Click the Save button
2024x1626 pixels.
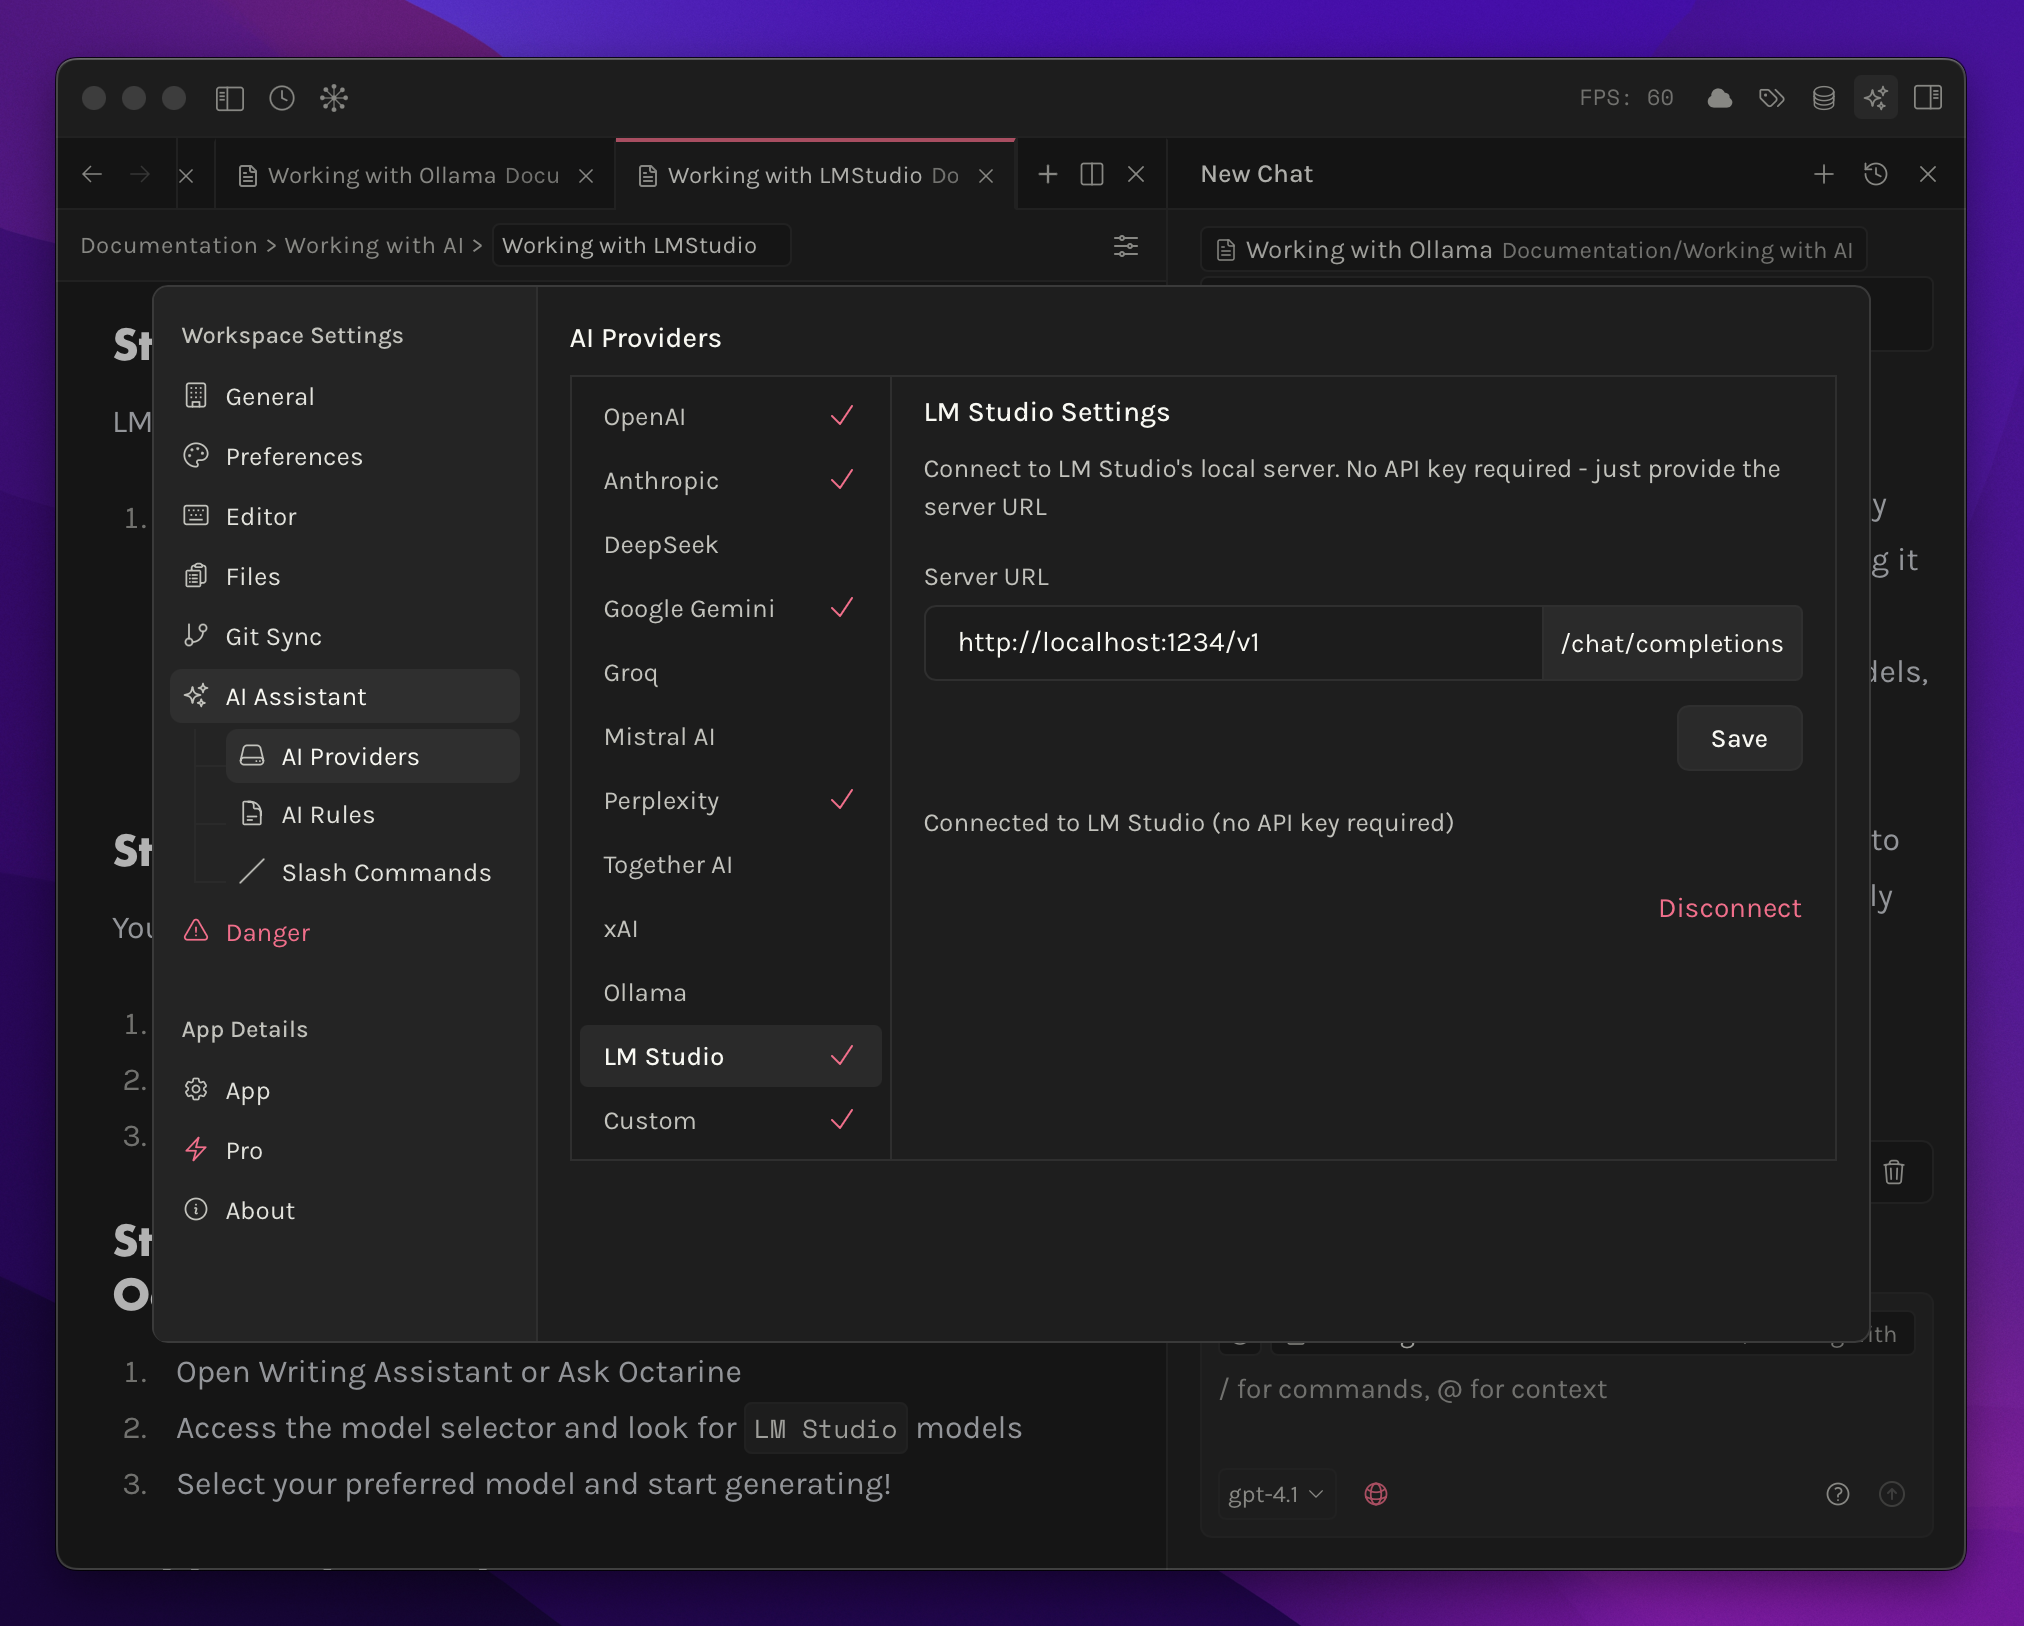tap(1738, 739)
